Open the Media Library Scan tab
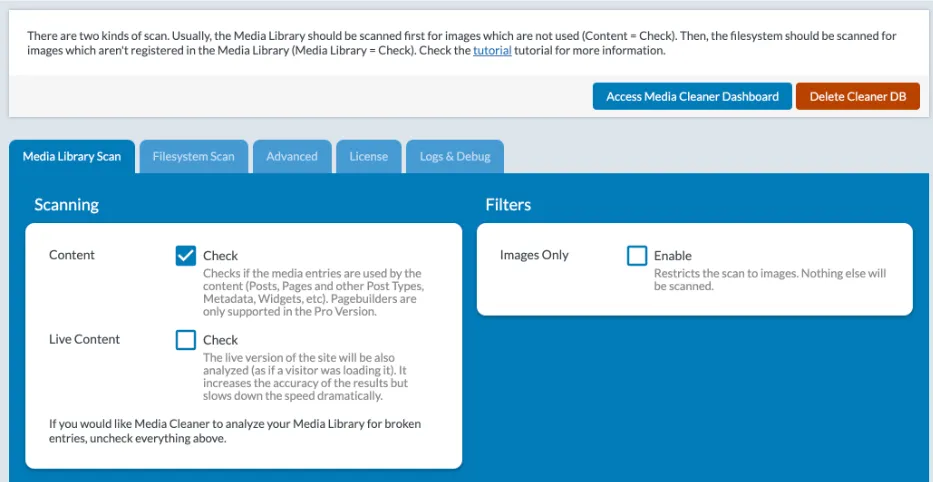The image size is (933, 482). coord(72,157)
